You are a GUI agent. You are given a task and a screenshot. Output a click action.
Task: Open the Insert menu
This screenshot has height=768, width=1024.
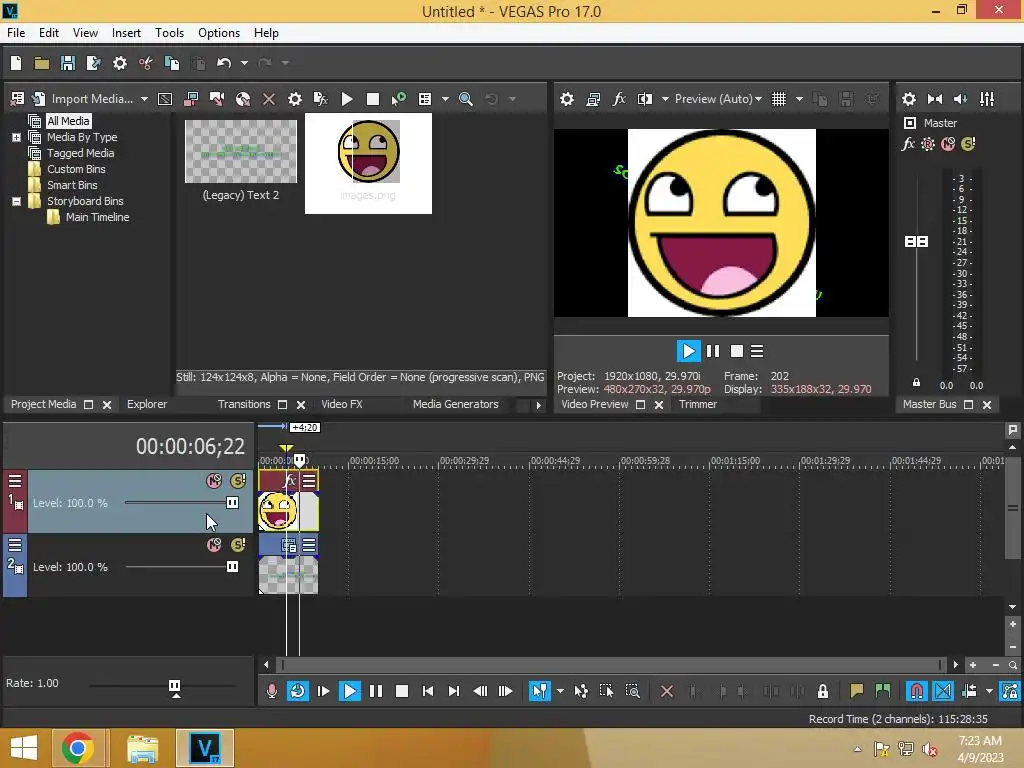coord(126,33)
